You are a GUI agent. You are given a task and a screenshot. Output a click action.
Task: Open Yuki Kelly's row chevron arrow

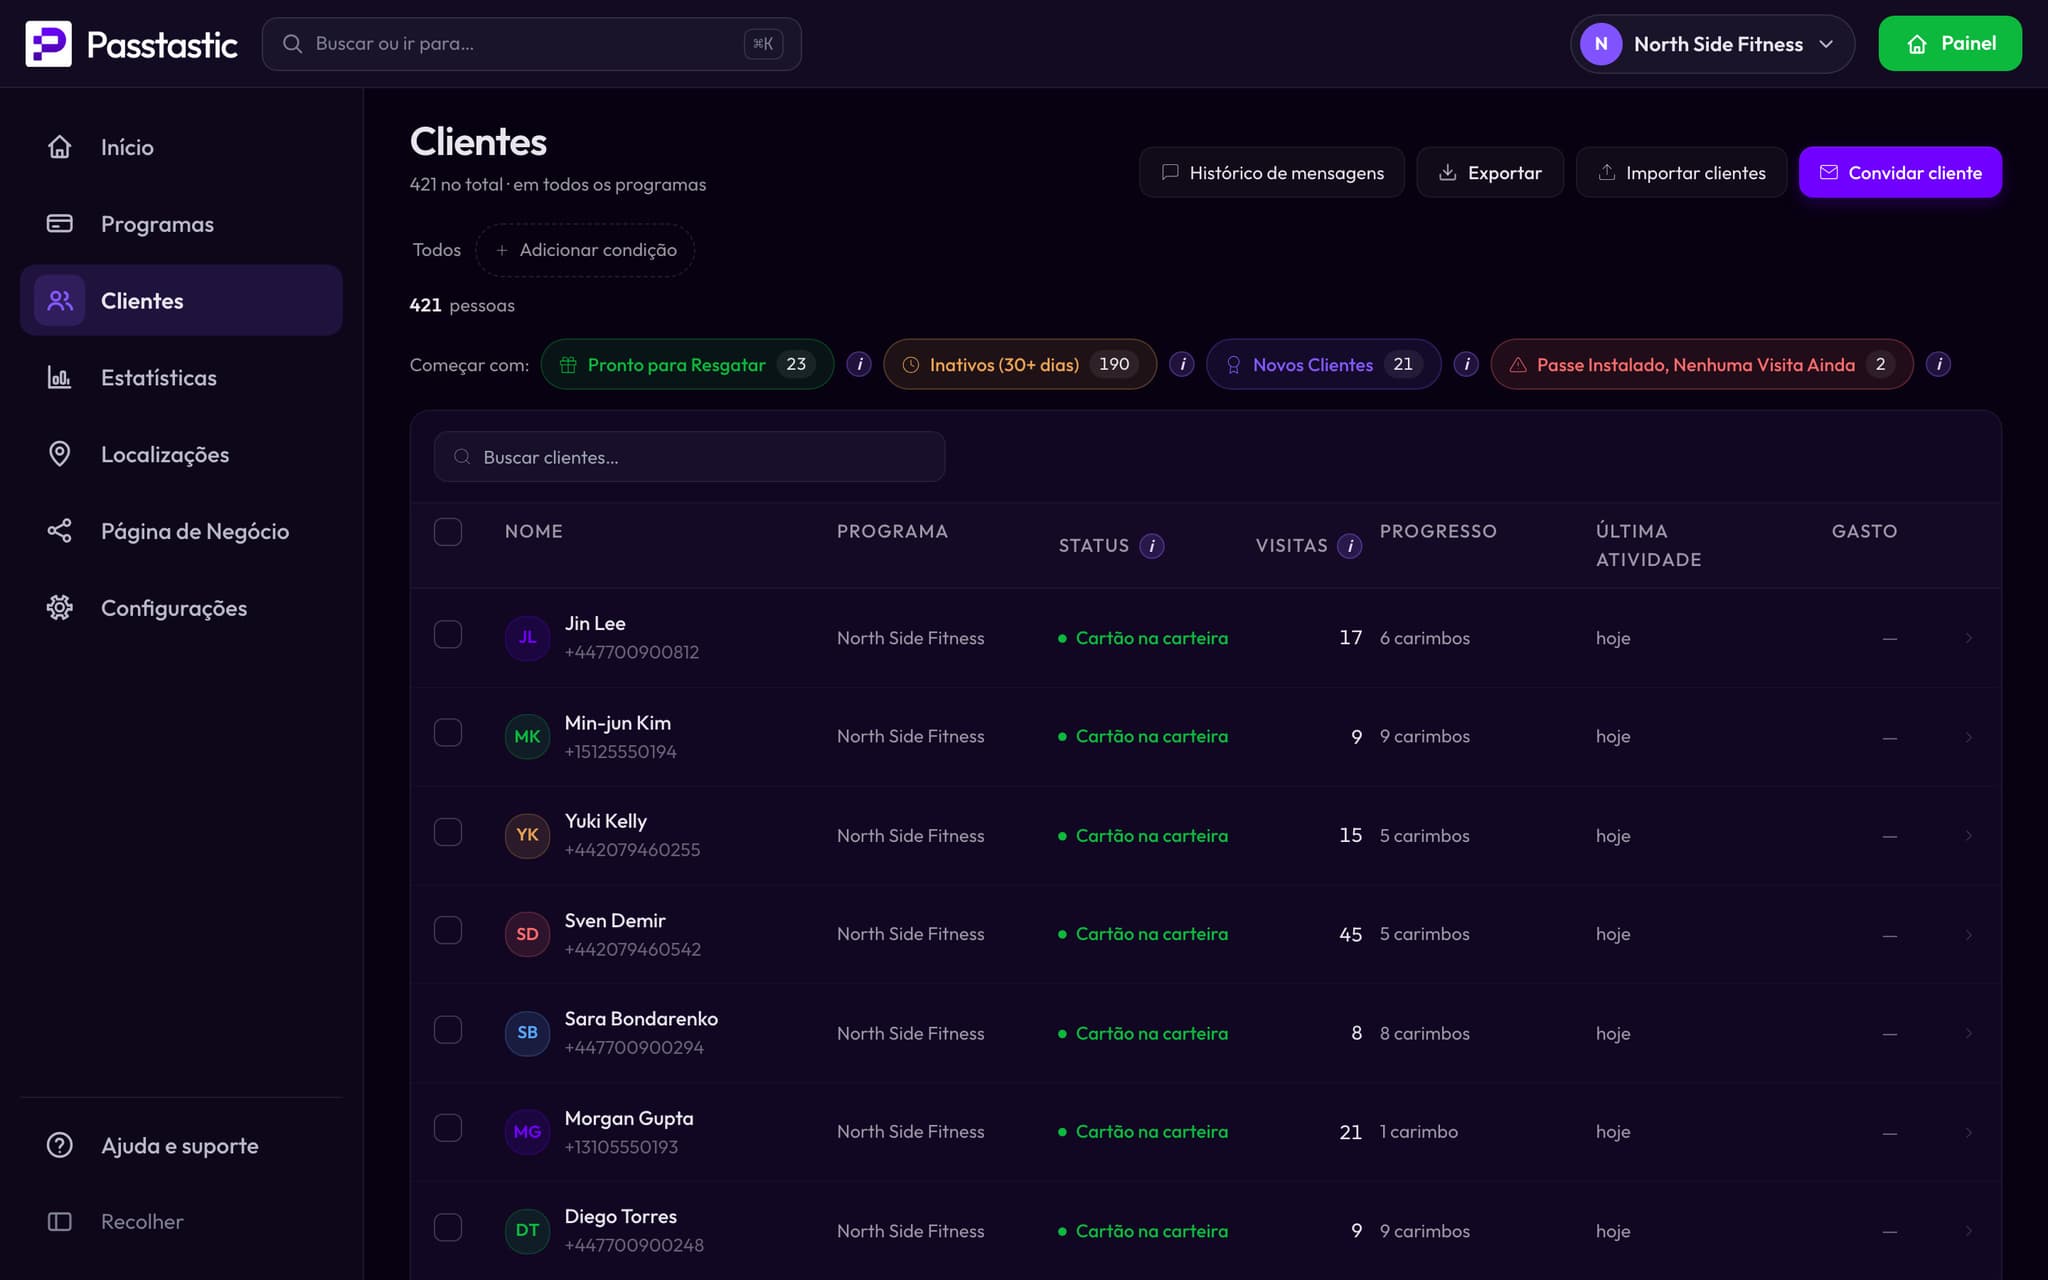1968,835
